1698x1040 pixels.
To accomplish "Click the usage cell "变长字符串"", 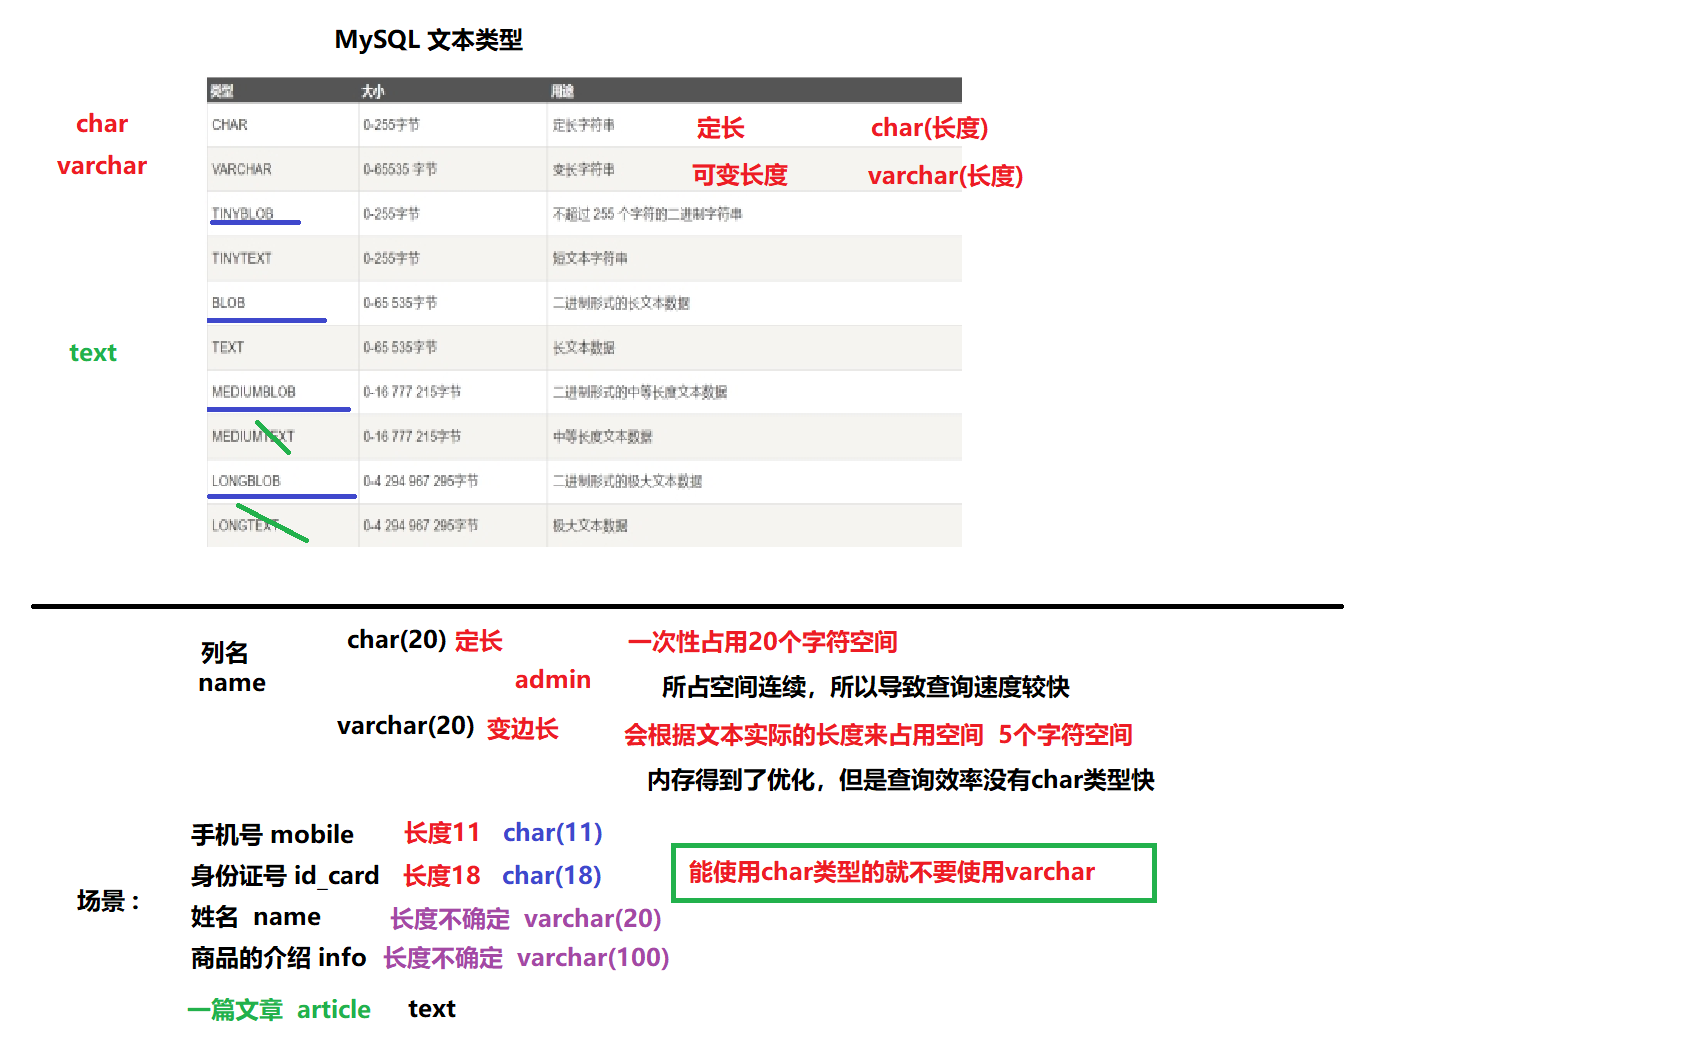I will coord(584,170).
